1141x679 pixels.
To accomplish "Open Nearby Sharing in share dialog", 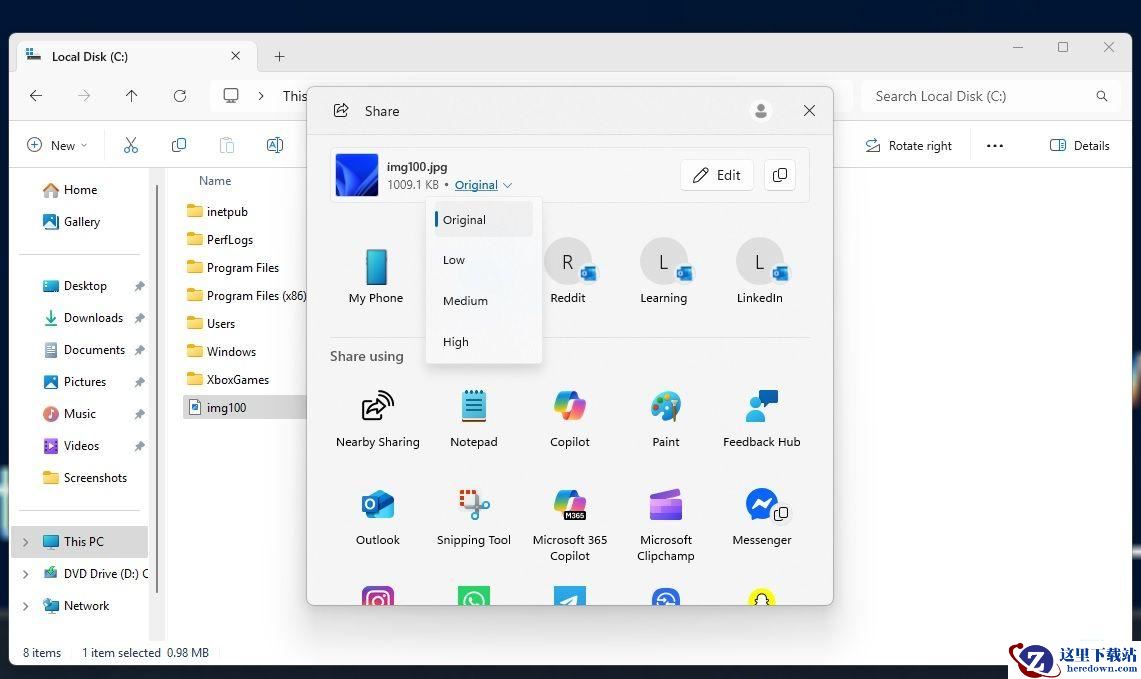I will coord(378,419).
